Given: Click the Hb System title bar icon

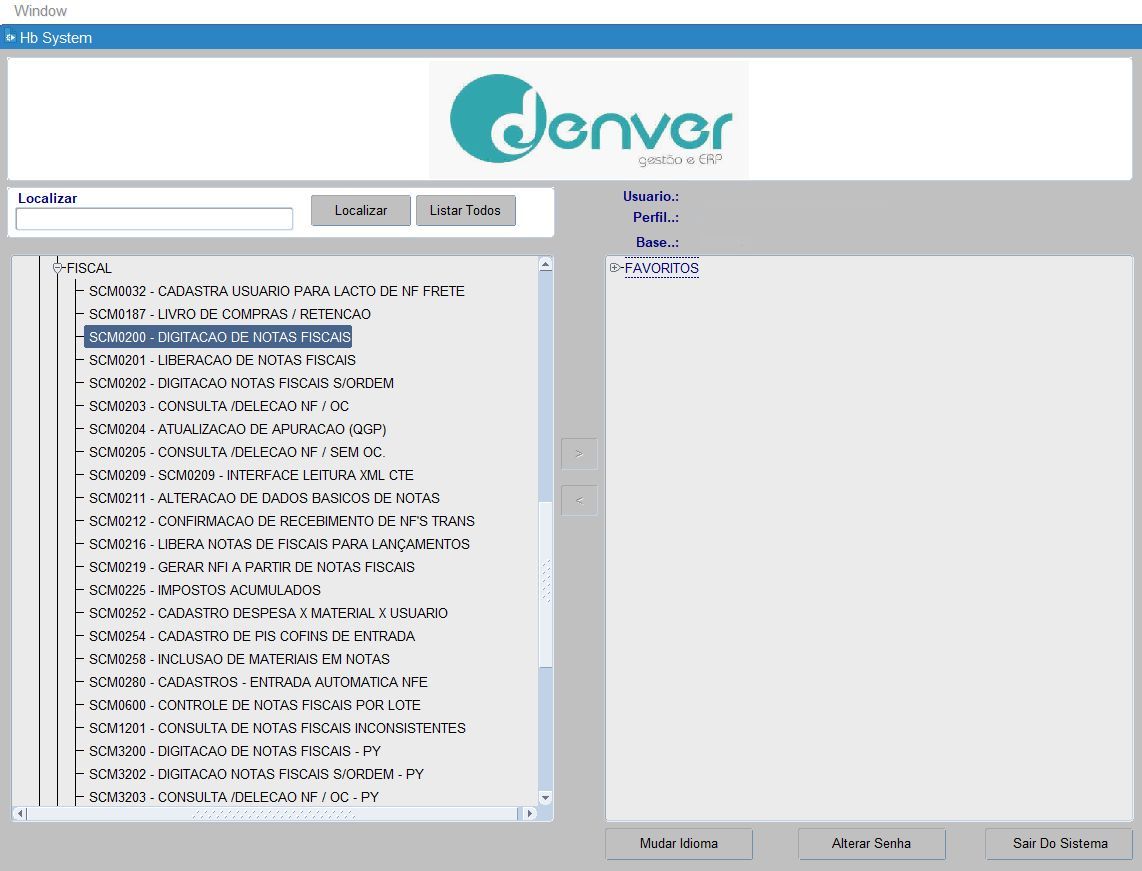Looking at the screenshot, I should coord(10,37).
